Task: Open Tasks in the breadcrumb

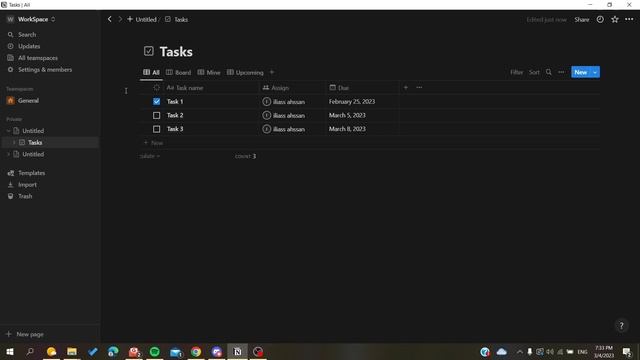Action: pos(176,19)
